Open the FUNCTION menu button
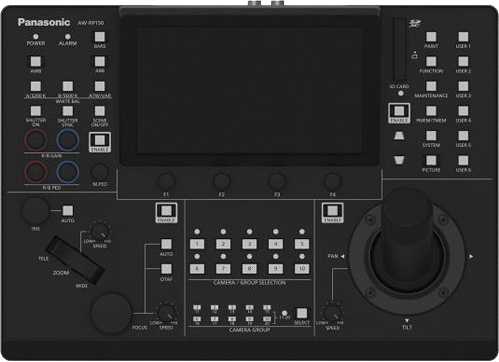 click(431, 61)
